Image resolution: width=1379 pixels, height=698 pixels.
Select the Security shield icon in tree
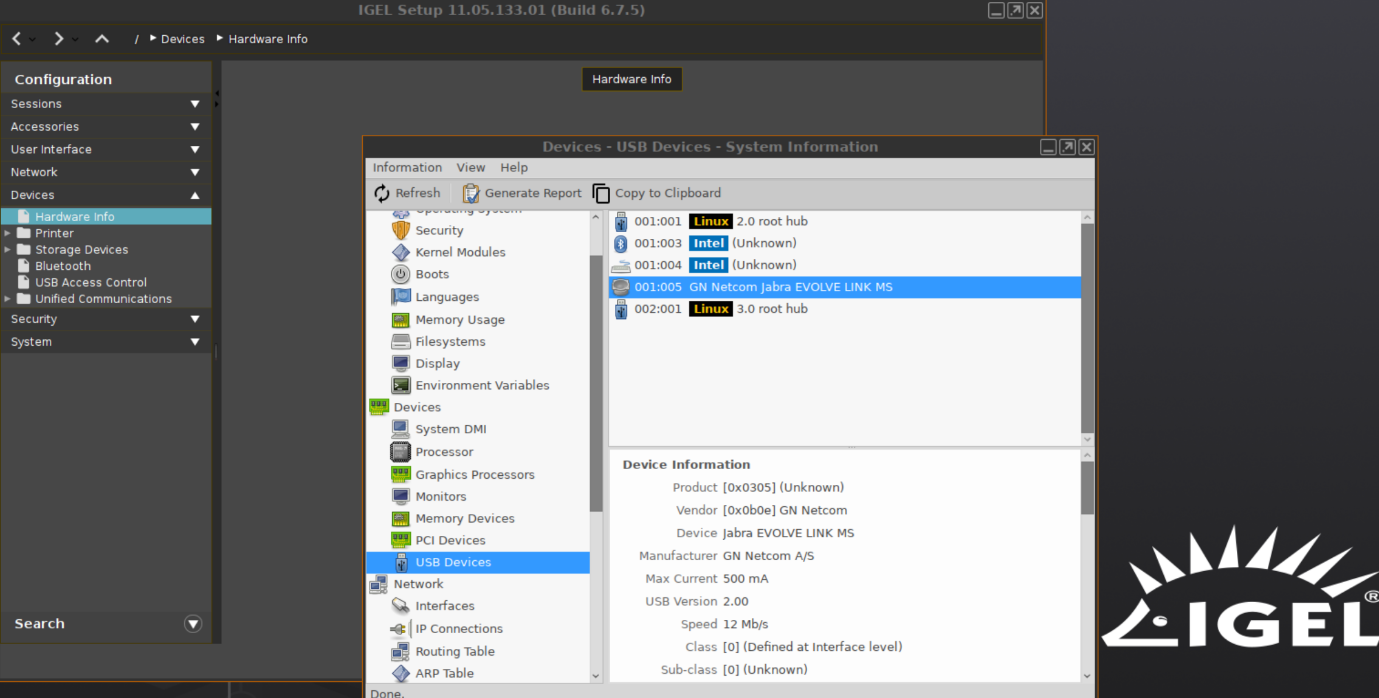click(401, 230)
